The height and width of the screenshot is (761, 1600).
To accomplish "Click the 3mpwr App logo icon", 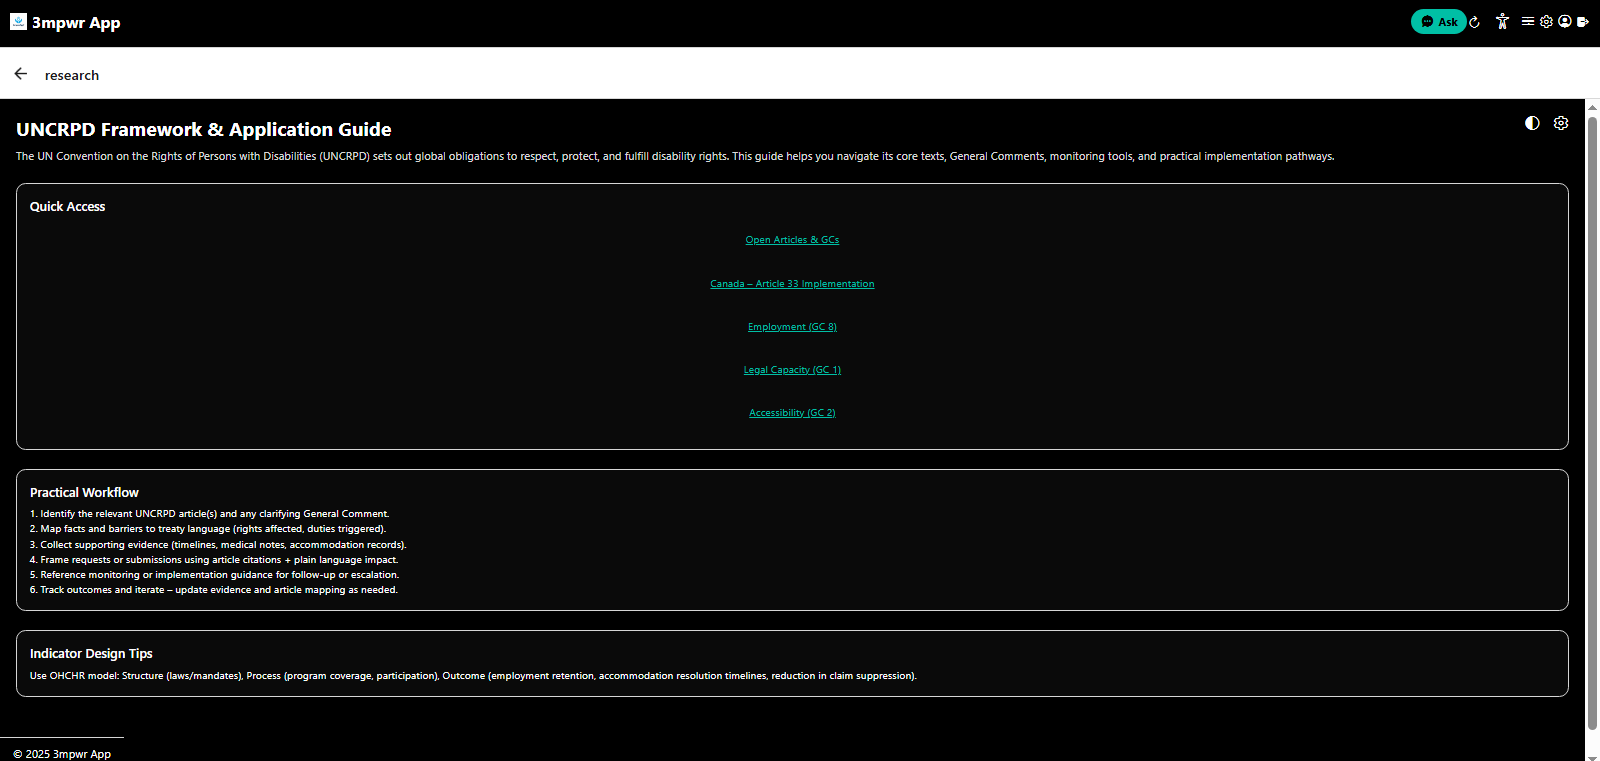I will coord(18,22).
